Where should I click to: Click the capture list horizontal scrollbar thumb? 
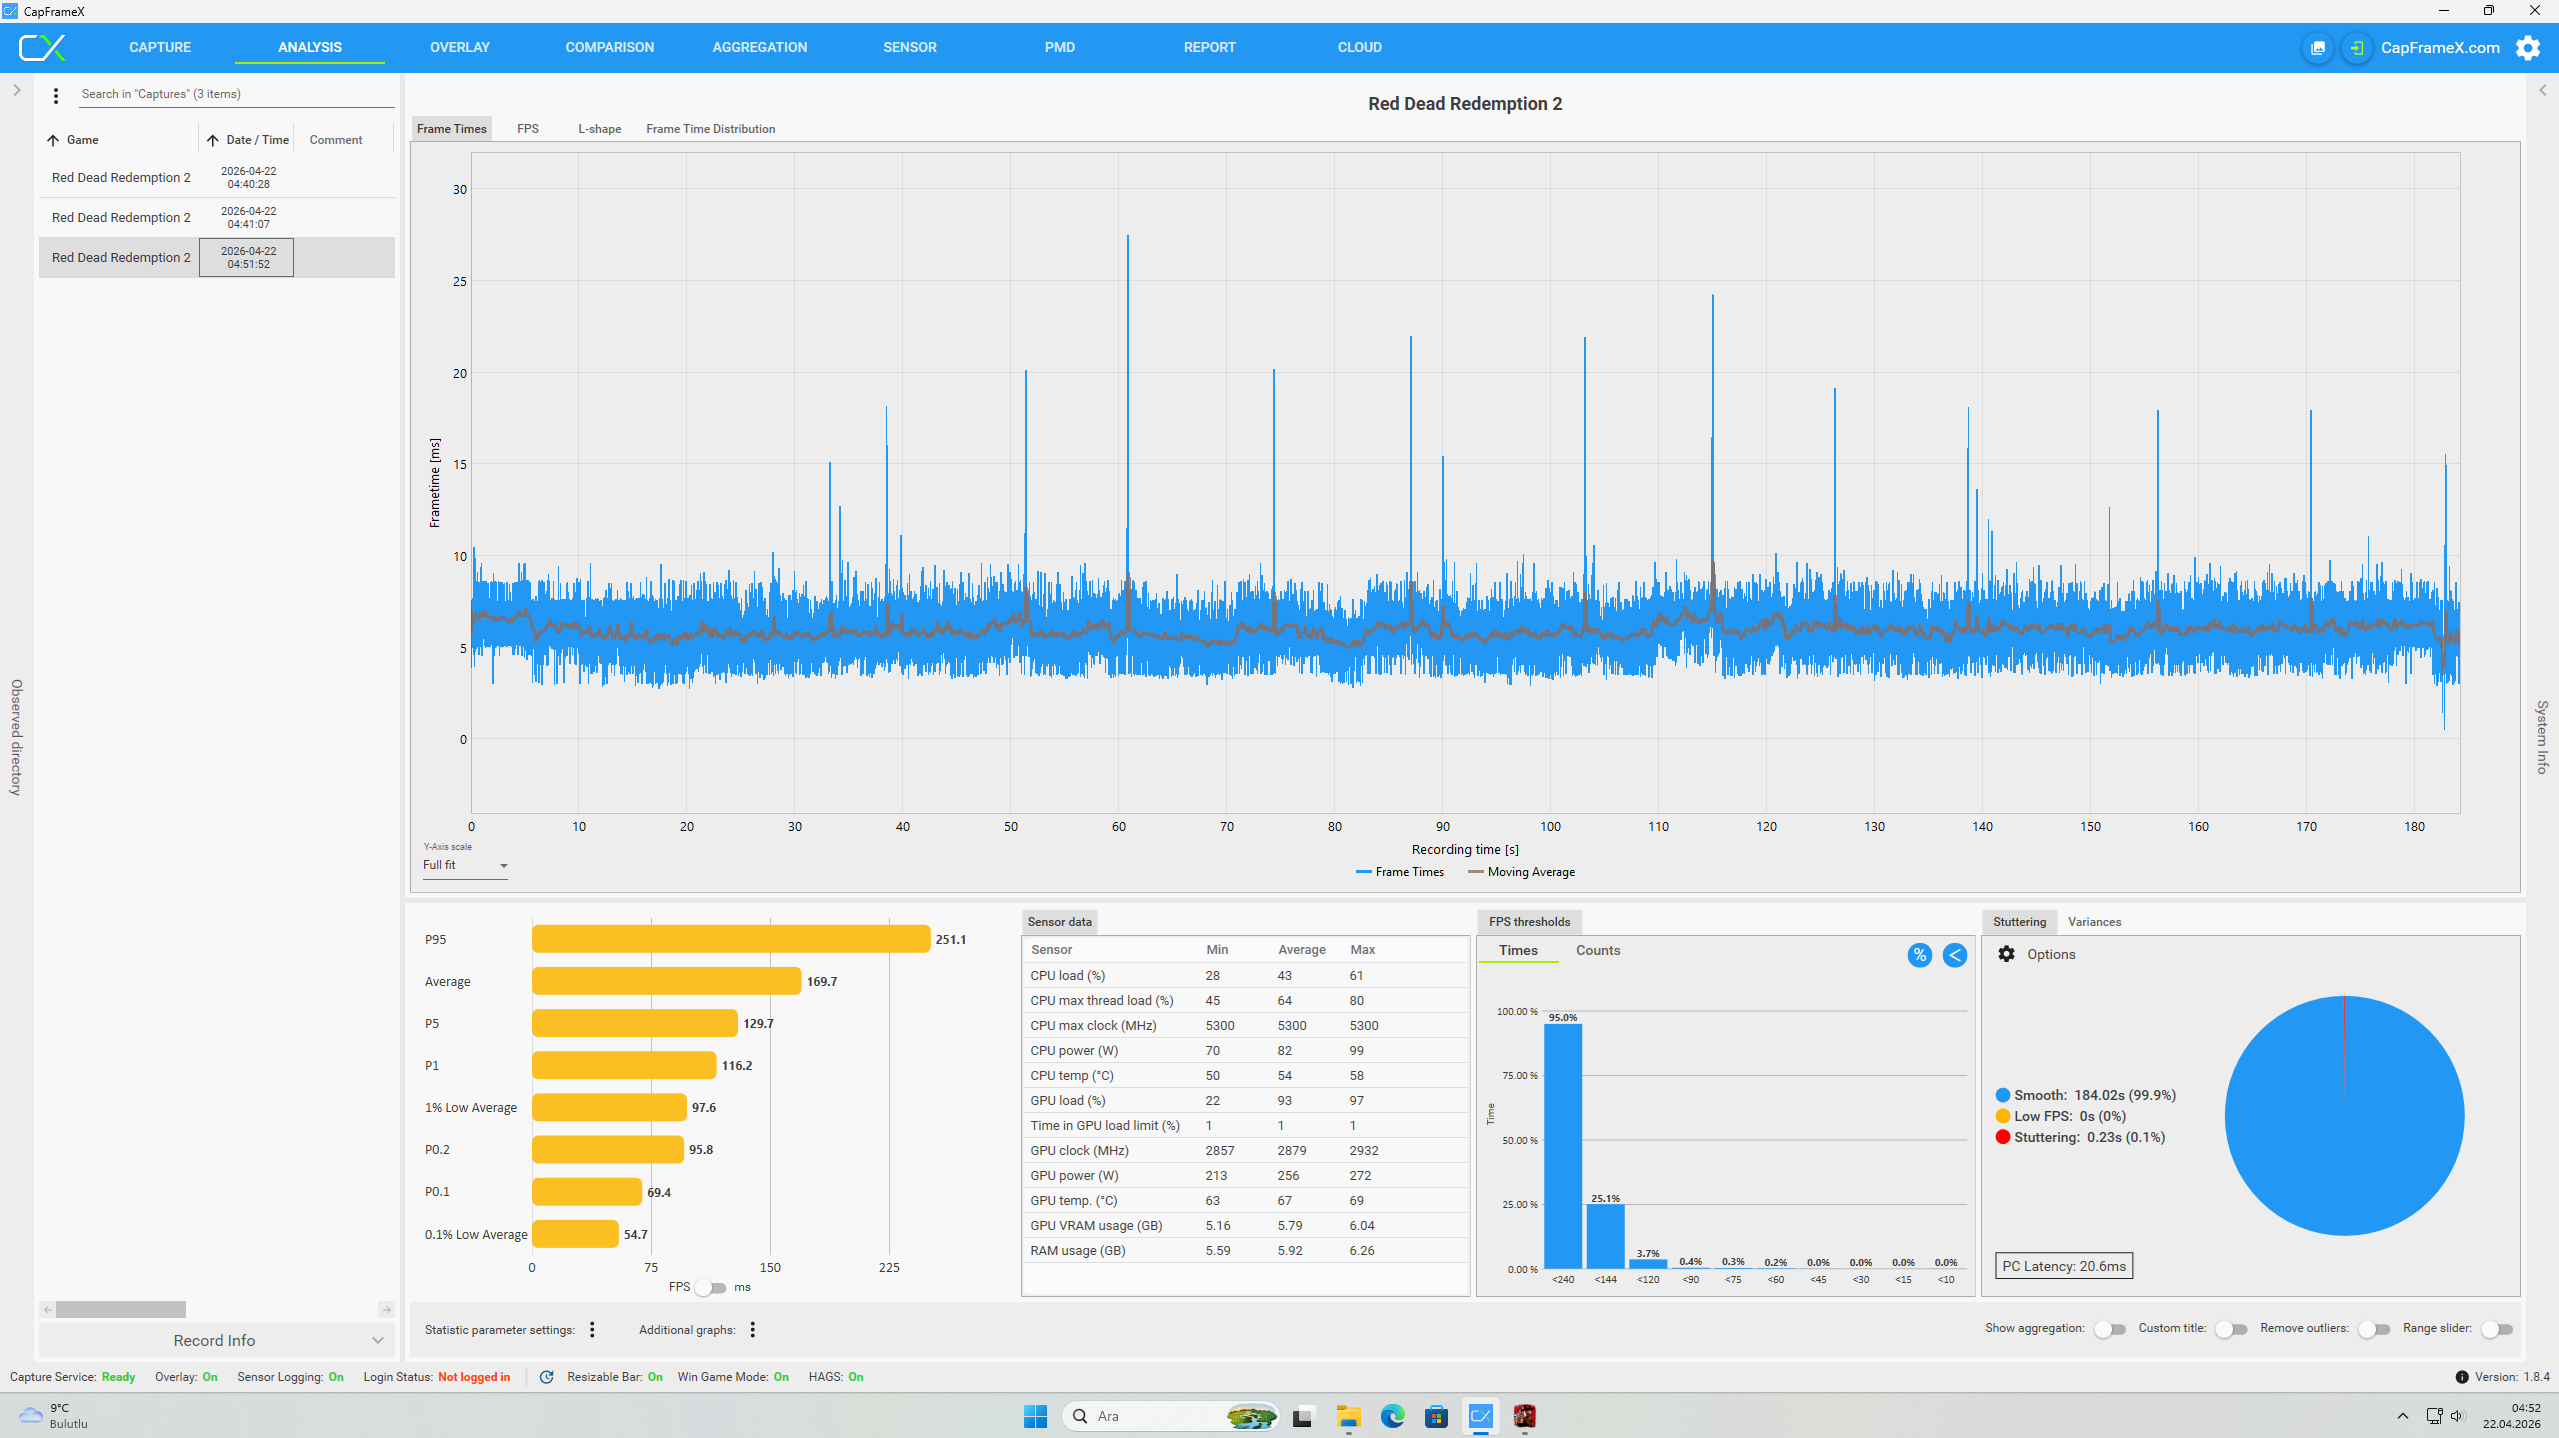pos(121,1309)
